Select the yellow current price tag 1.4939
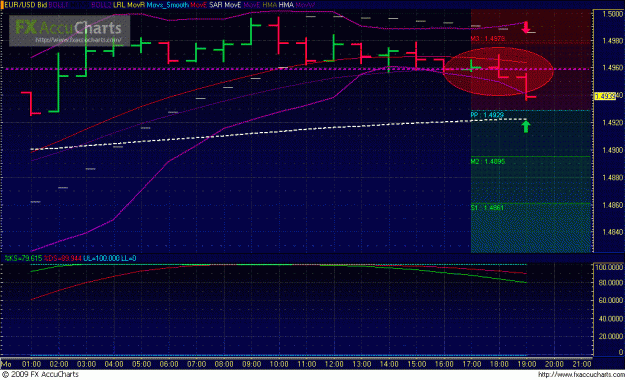 pos(605,96)
